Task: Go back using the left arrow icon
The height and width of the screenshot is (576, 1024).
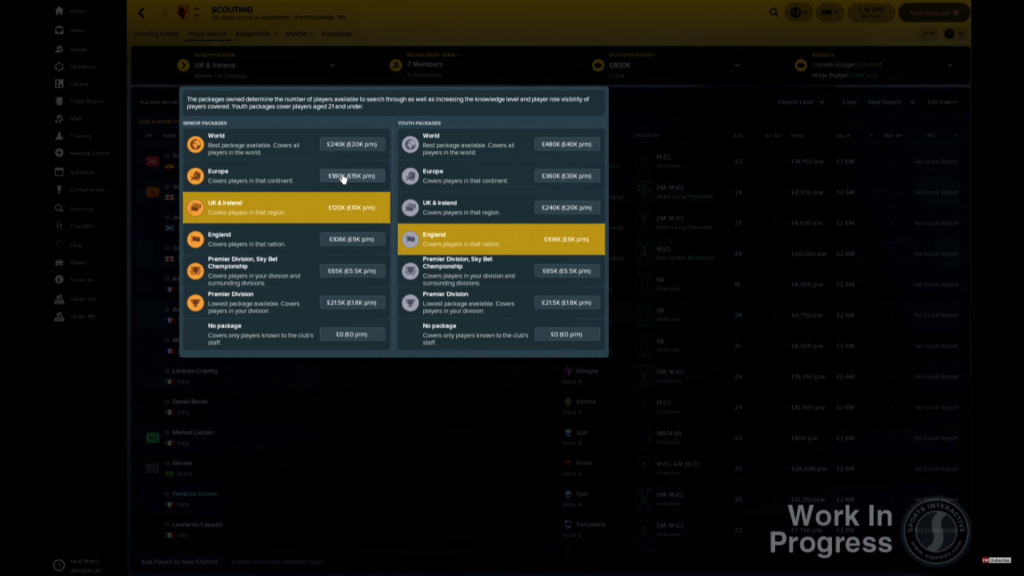Action: [141, 13]
